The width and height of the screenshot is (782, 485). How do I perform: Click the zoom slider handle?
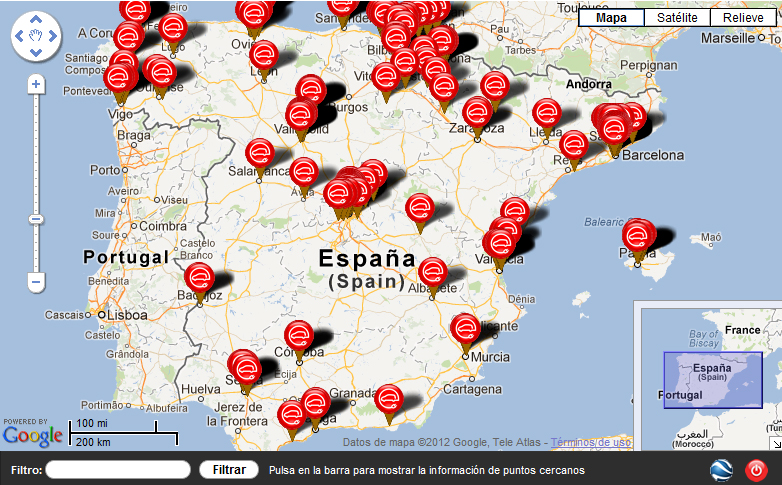36,219
